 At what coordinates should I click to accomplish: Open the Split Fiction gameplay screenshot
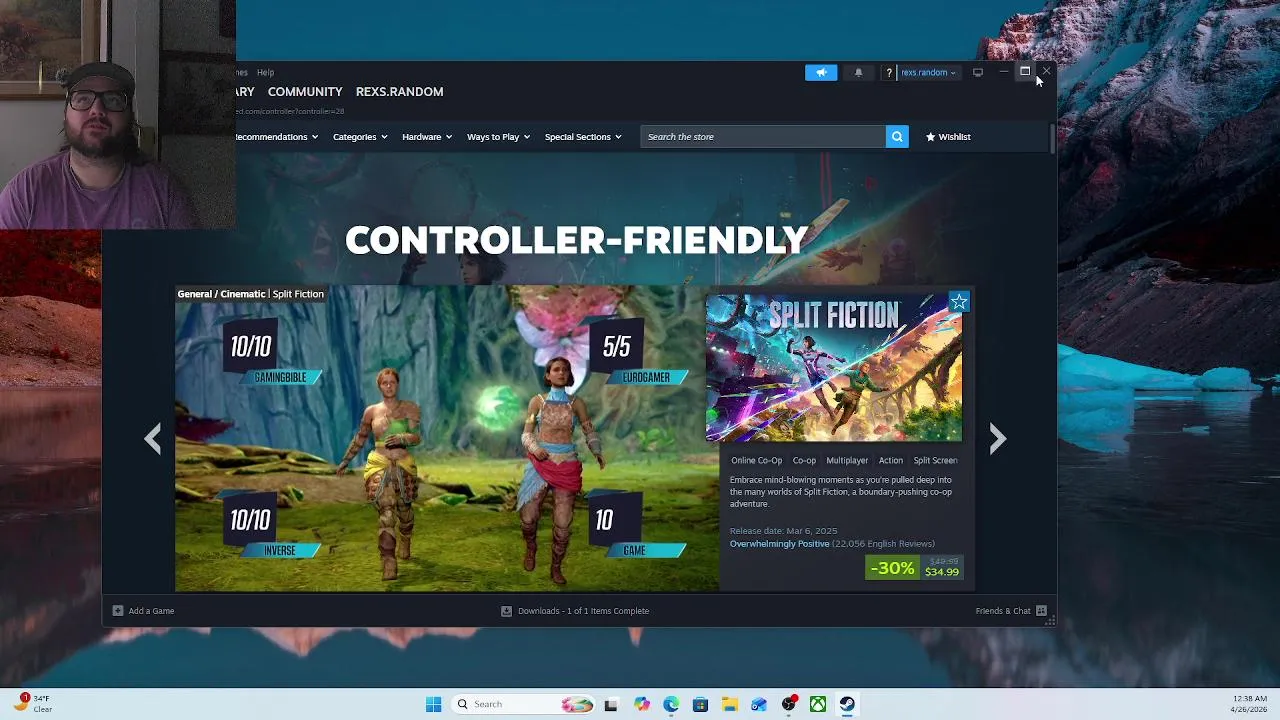[447, 438]
